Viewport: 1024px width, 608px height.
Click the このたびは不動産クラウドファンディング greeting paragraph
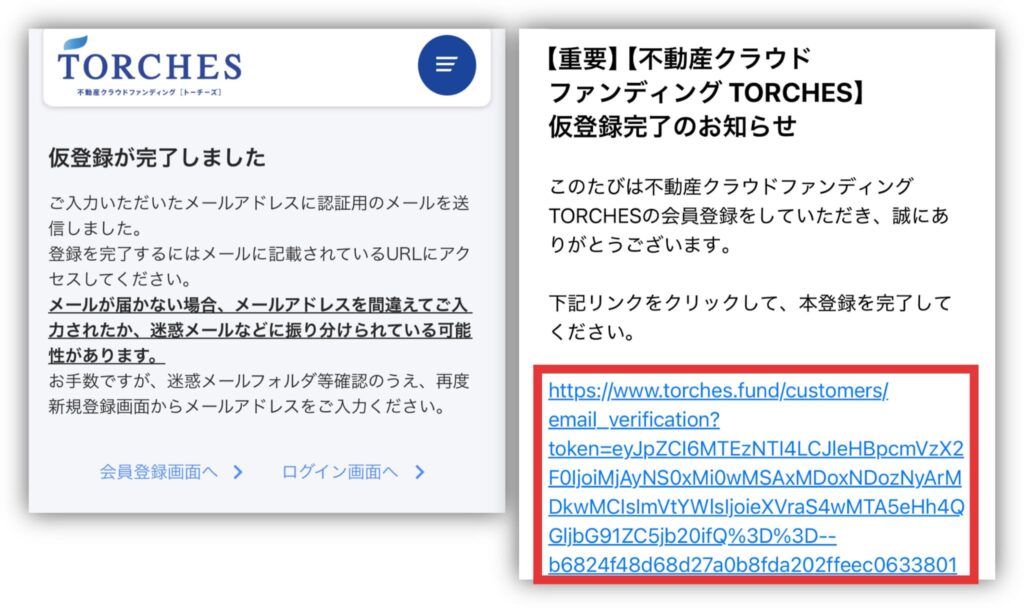pyautogui.click(x=748, y=216)
